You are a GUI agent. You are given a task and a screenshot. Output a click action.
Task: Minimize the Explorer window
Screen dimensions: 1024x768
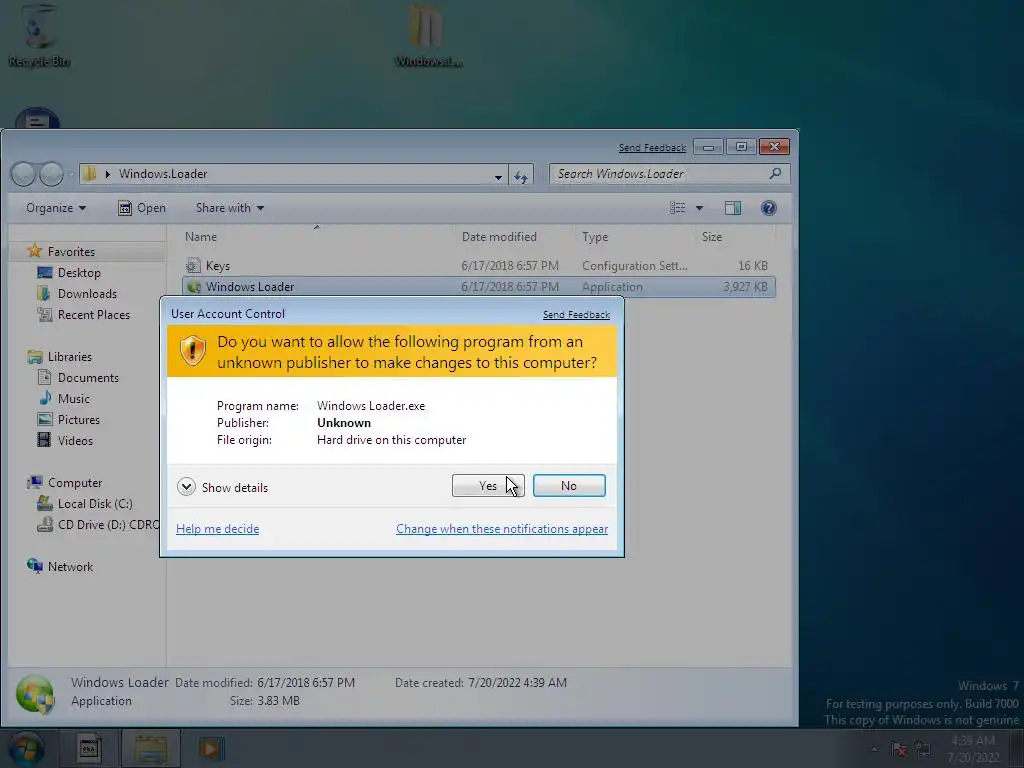click(708, 147)
